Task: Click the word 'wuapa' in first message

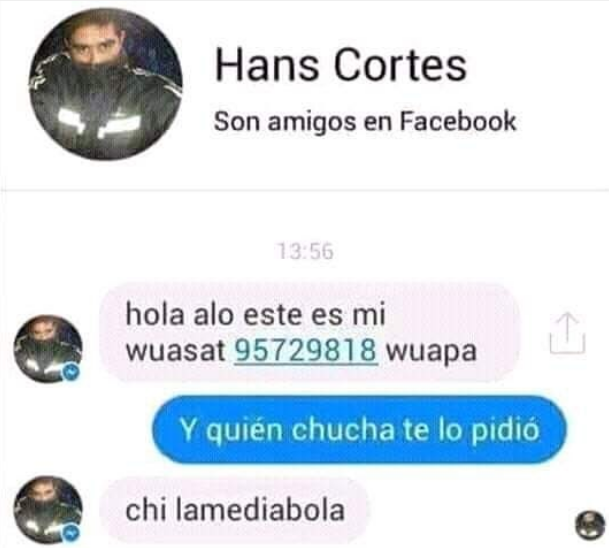Action: [x=432, y=352]
